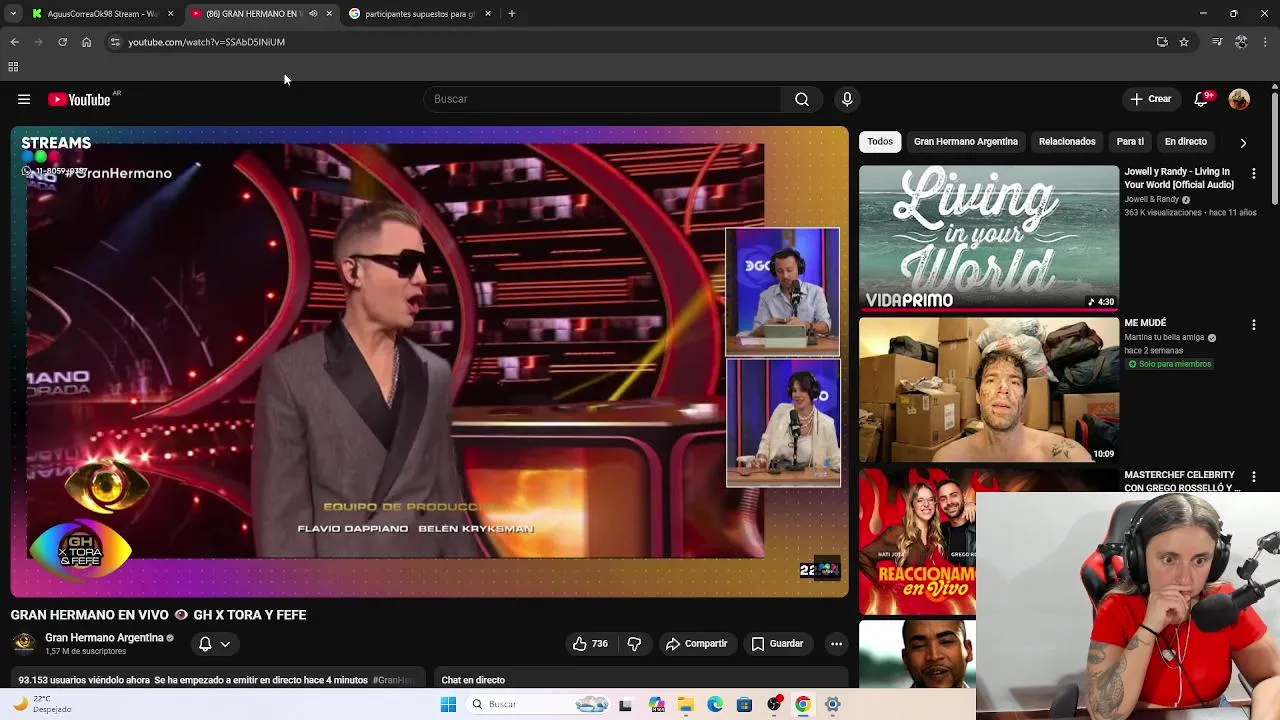Install app icon in the address bar
This screenshot has width=1280, height=720.
tap(1162, 42)
